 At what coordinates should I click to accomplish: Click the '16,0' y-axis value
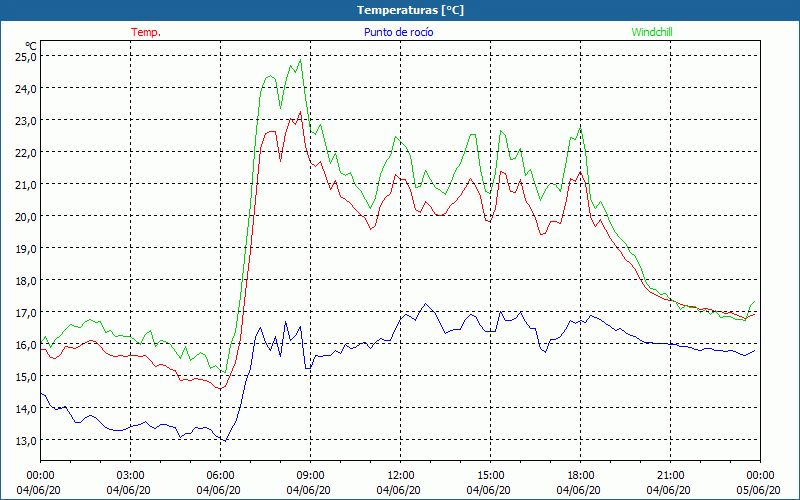26,345
